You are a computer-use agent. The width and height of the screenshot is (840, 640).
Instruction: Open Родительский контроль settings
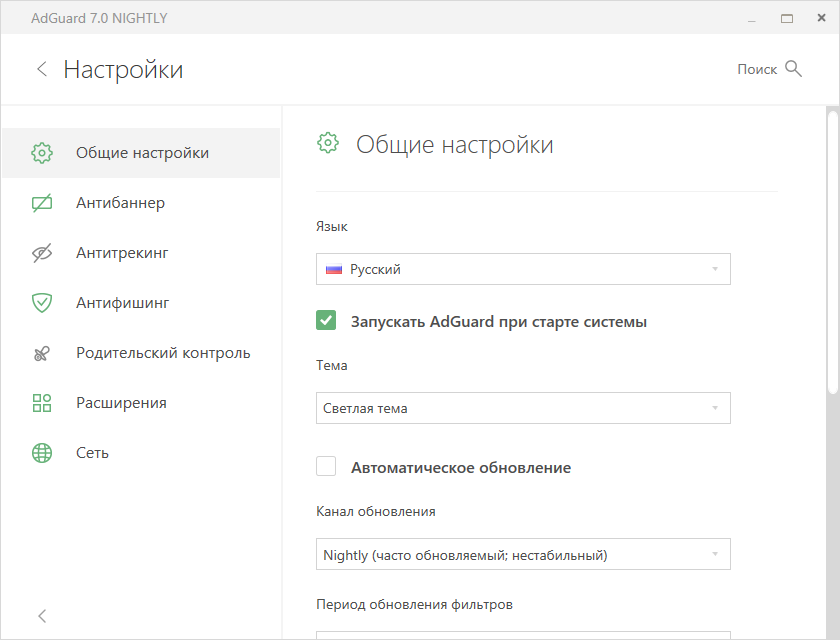point(141,353)
